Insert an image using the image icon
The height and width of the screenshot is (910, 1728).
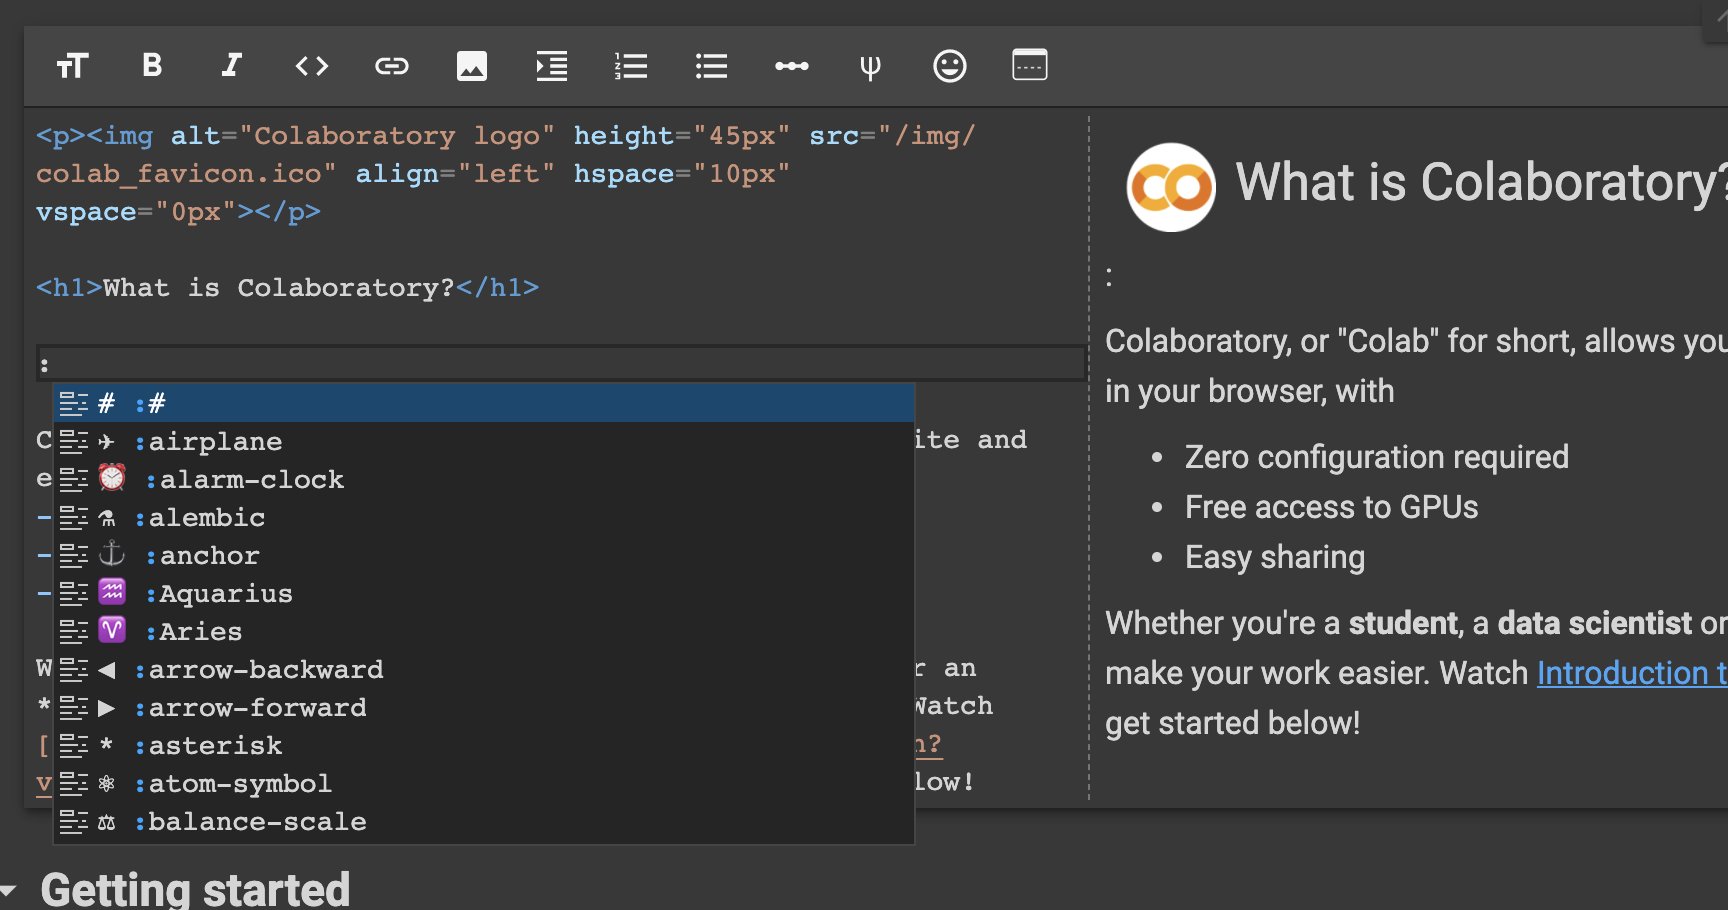pos(472,66)
